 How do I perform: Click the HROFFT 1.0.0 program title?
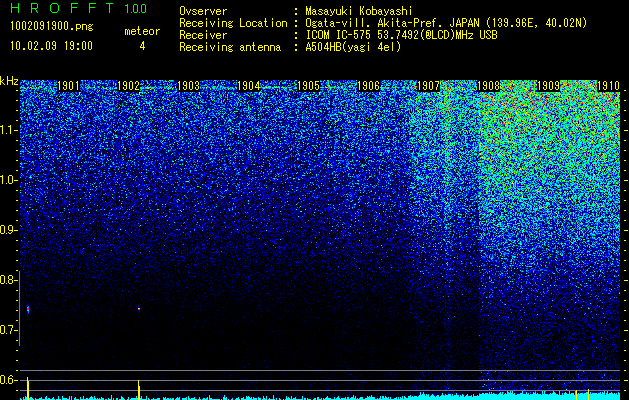point(79,8)
